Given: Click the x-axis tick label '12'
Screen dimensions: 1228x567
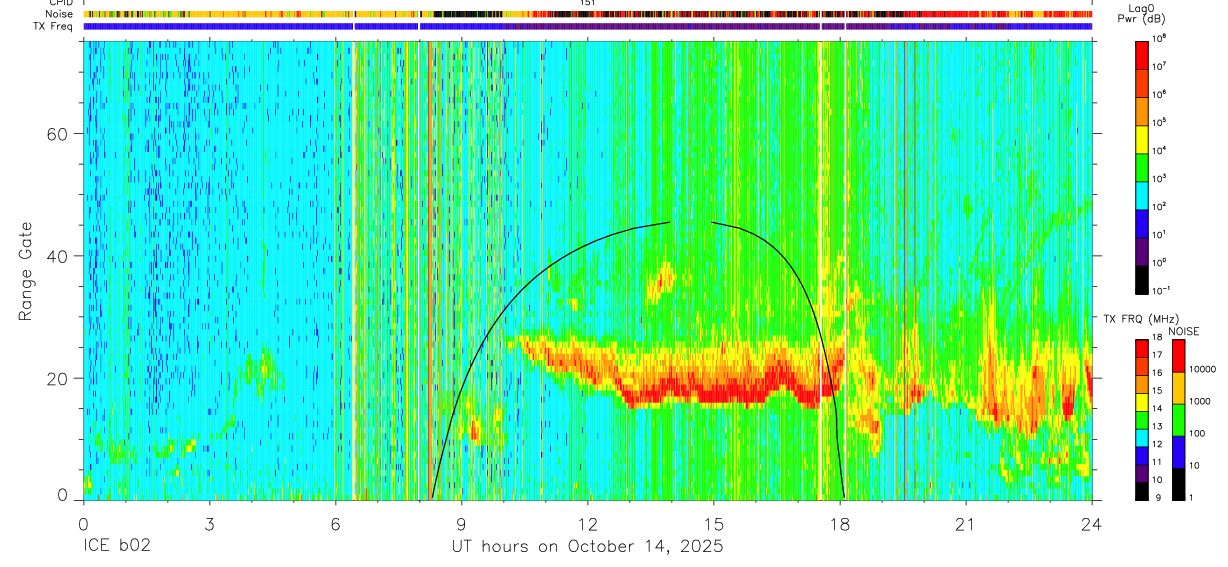Looking at the screenshot, I should pyautogui.click(x=587, y=524).
